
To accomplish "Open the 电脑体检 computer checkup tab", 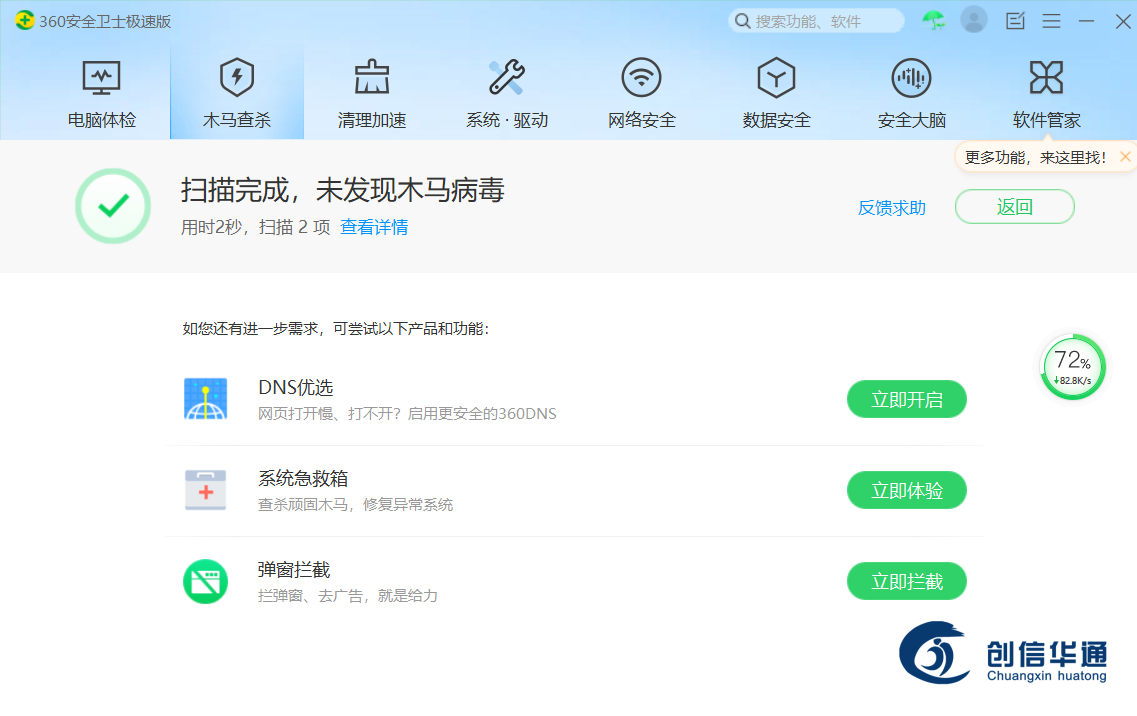I will click(102, 94).
